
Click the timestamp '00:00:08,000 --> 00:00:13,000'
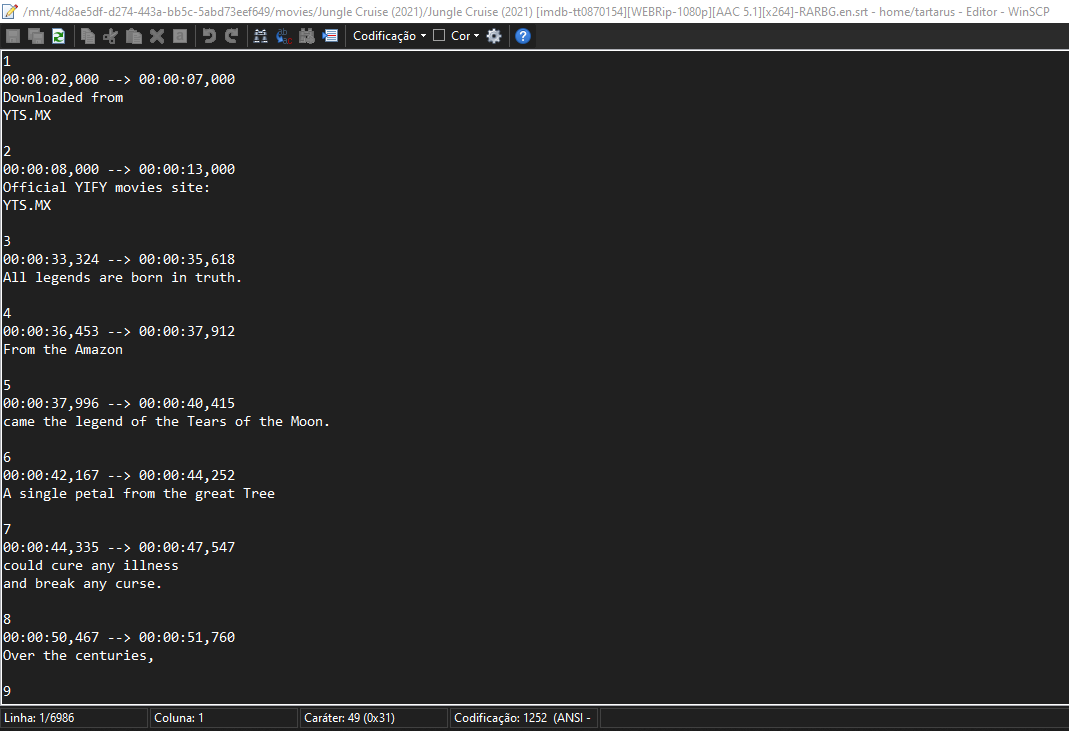(119, 169)
